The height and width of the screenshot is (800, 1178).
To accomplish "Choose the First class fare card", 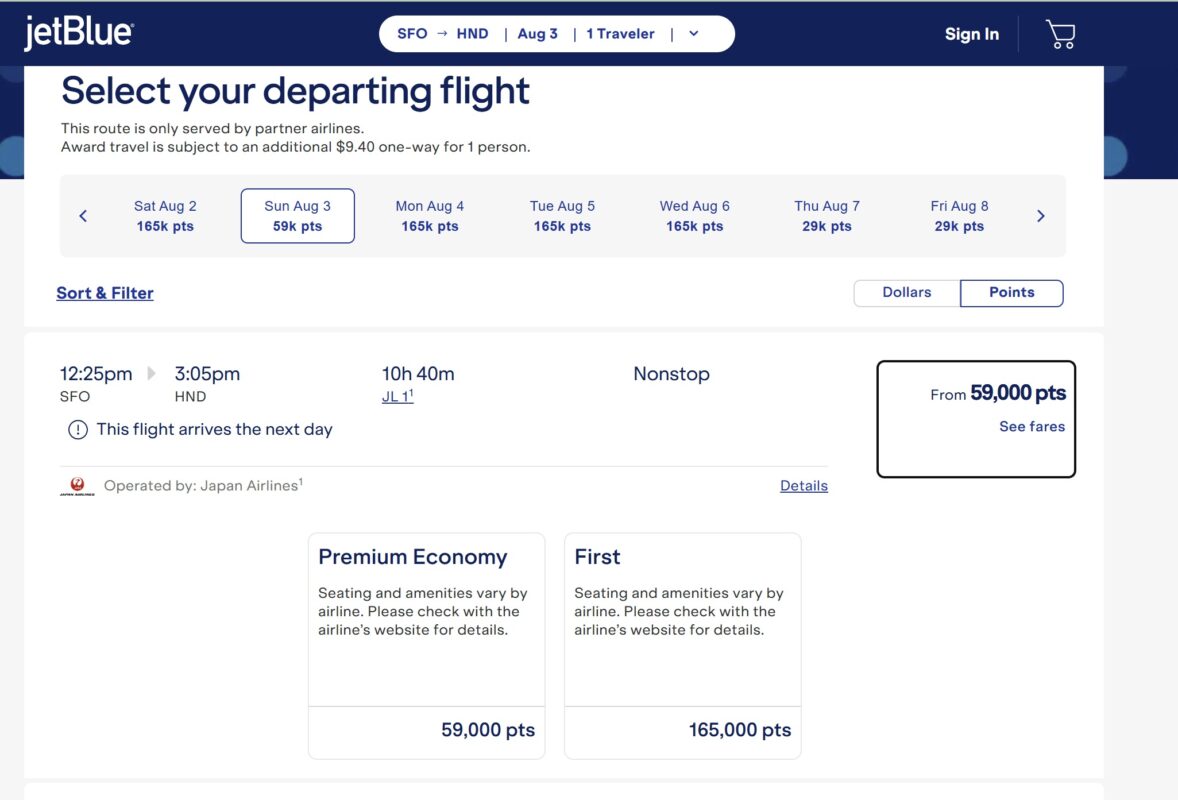I will 682,644.
